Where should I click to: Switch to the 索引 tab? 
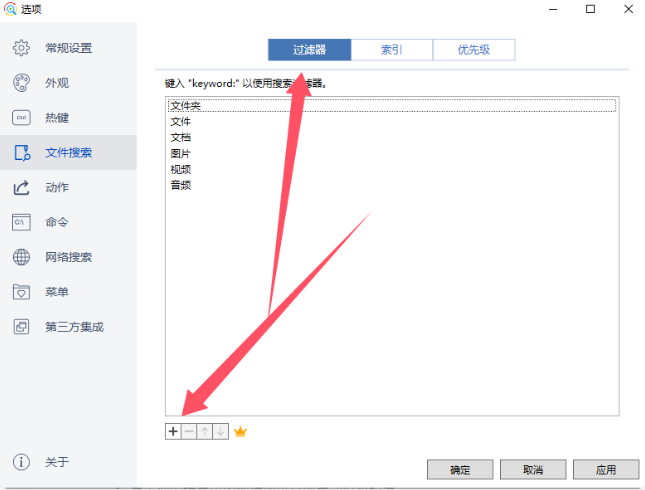tap(392, 50)
